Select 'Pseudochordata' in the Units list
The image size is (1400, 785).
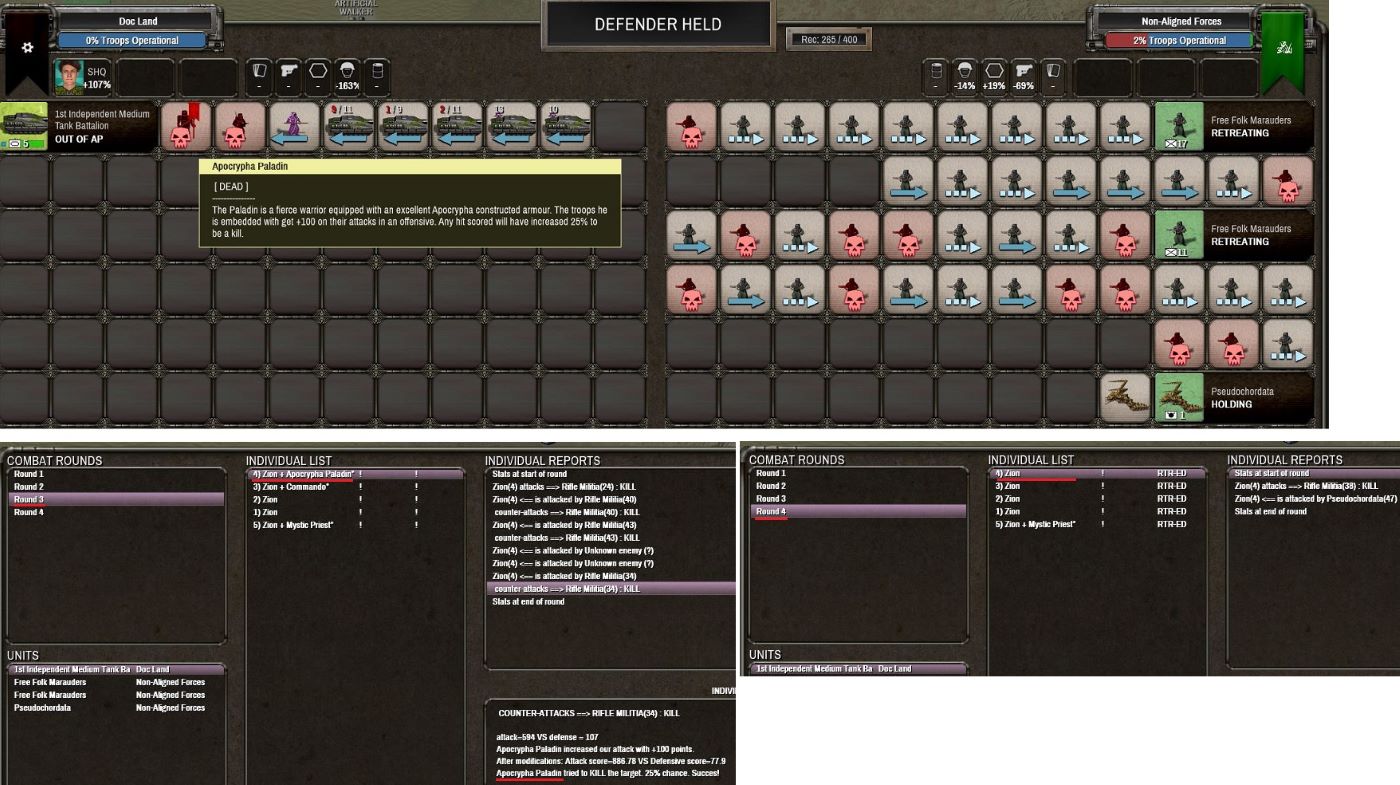(x=116, y=708)
